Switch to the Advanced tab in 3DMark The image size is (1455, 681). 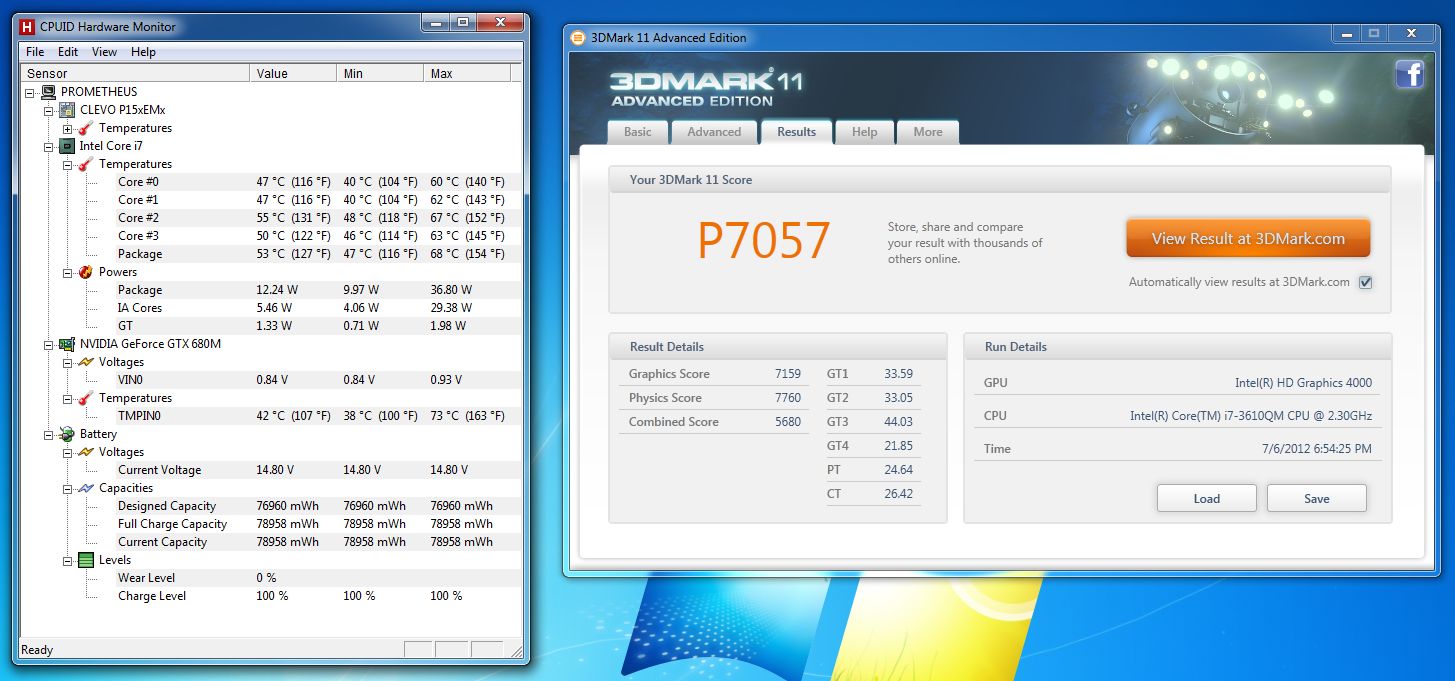coord(714,132)
